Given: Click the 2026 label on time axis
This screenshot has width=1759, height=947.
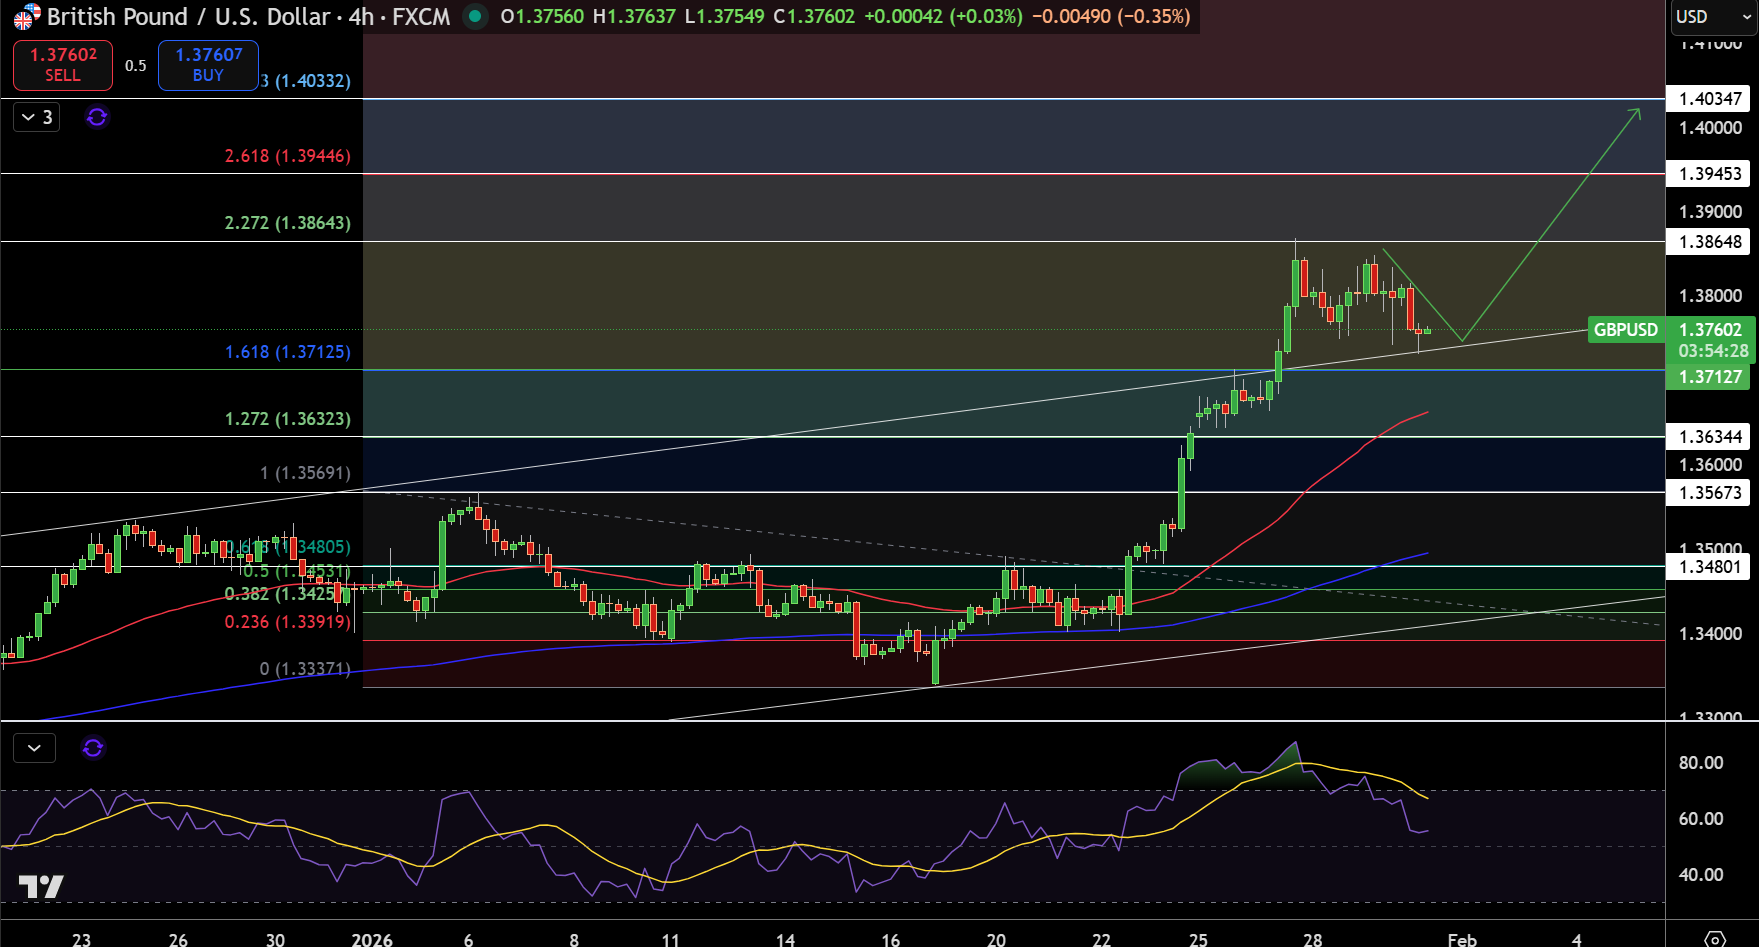Looking at the screenshot, I should coord(372,939).
